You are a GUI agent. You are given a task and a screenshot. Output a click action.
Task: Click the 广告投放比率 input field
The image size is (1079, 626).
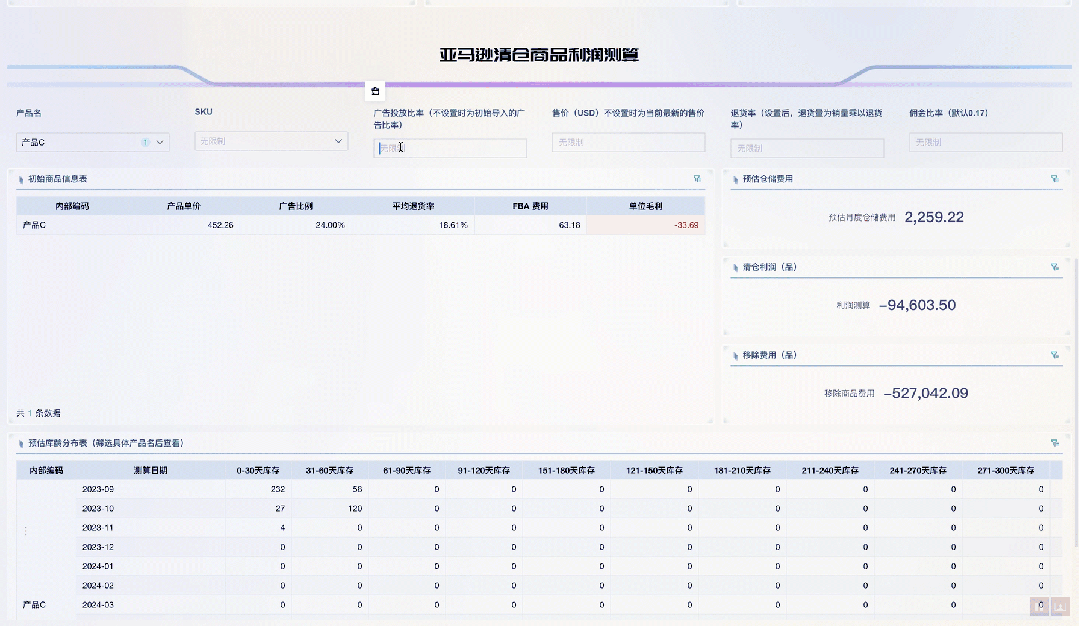click(x=449, y=147)
